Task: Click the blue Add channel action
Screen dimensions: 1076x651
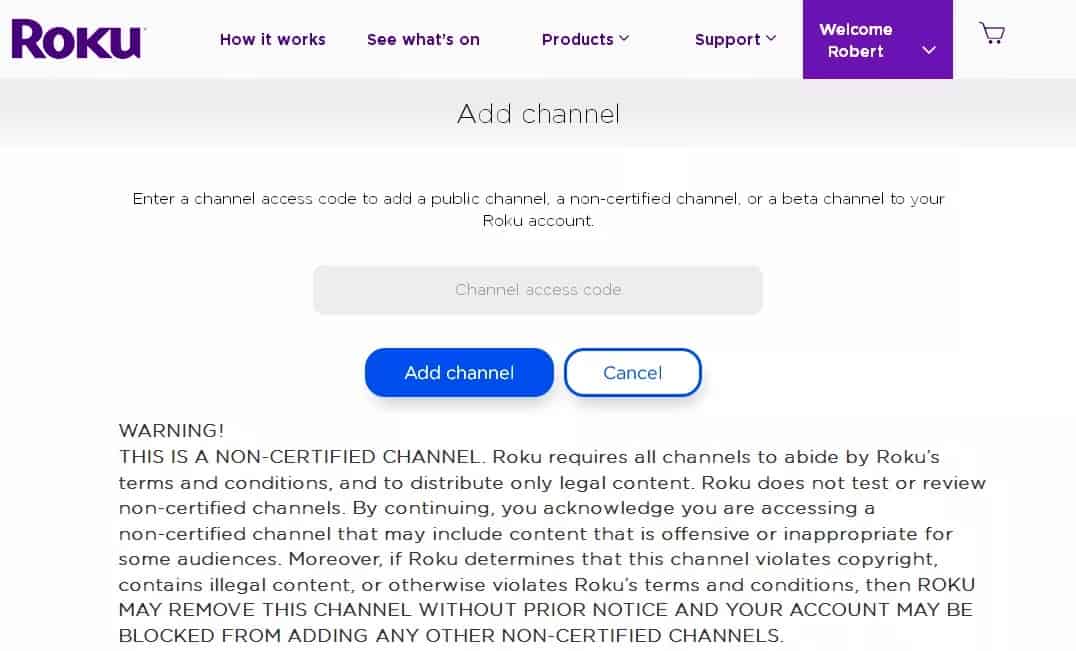Action: [459, 372]
